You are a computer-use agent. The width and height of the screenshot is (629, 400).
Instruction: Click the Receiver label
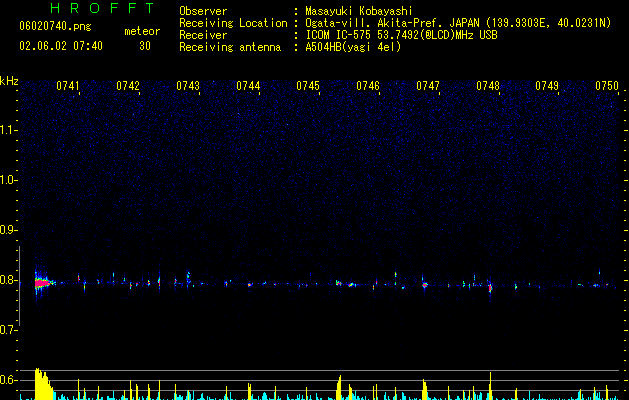203,35
